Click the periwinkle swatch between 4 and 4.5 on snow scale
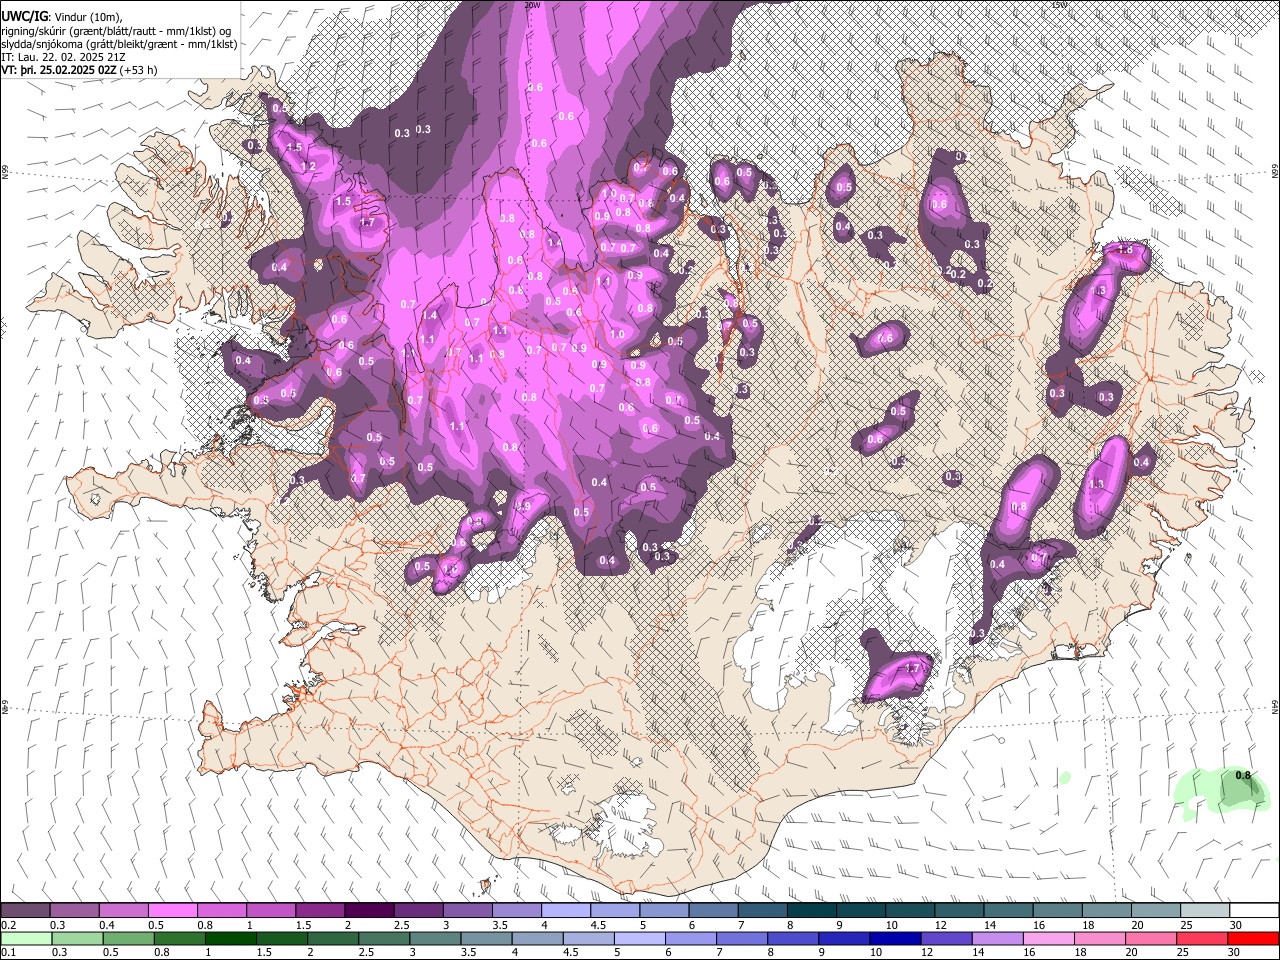 point(566,911)
